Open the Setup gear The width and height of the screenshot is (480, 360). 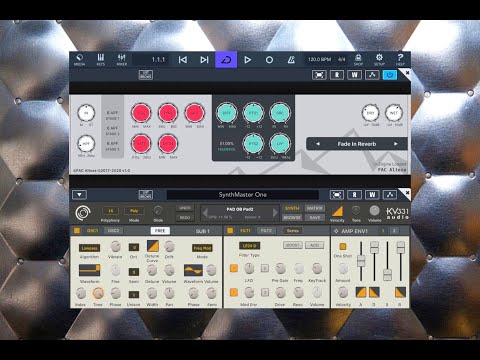379,60
